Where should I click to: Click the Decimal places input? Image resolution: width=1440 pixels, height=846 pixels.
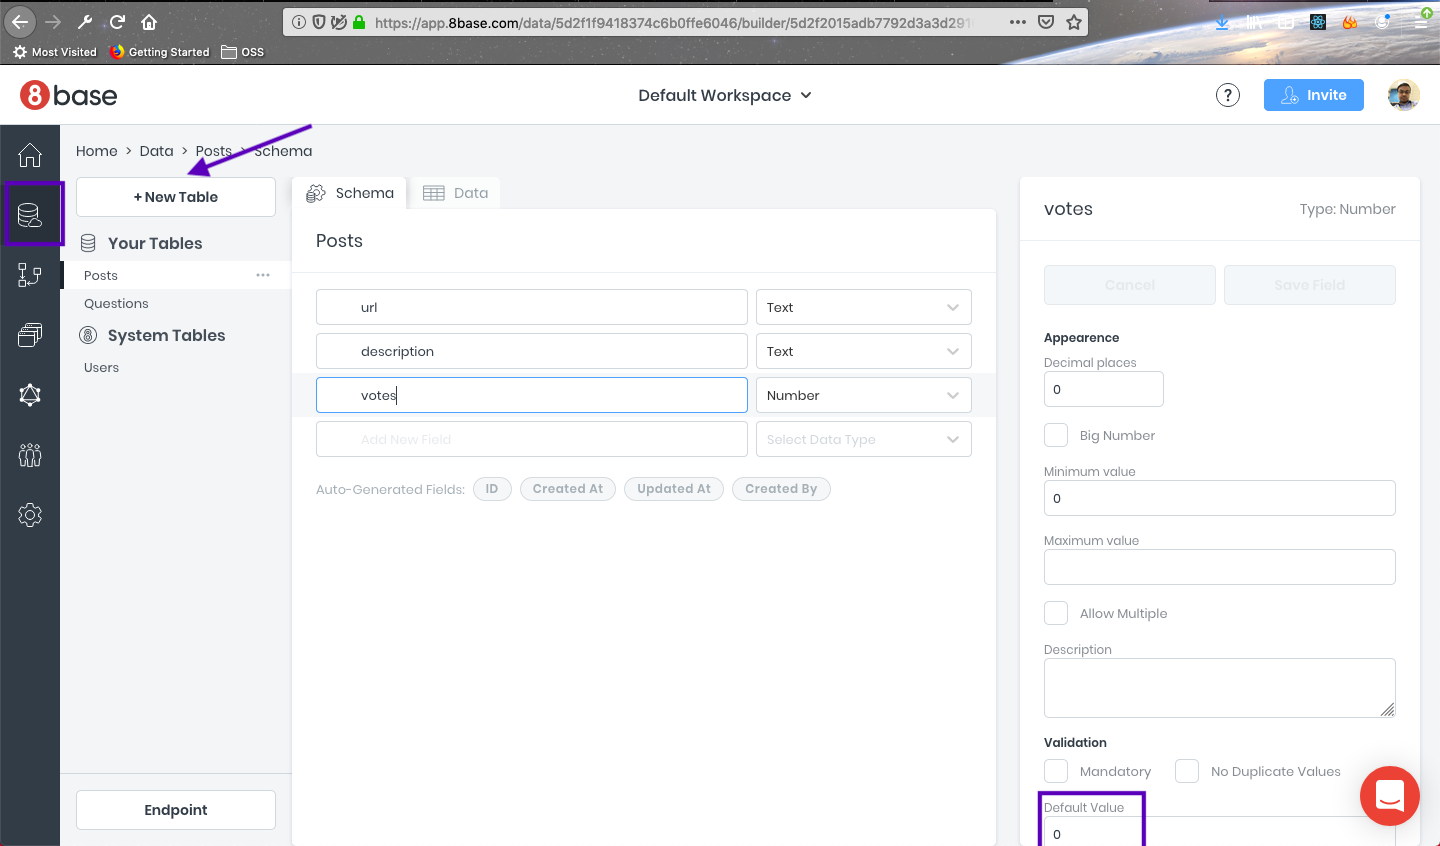[x=1104, y=389]
